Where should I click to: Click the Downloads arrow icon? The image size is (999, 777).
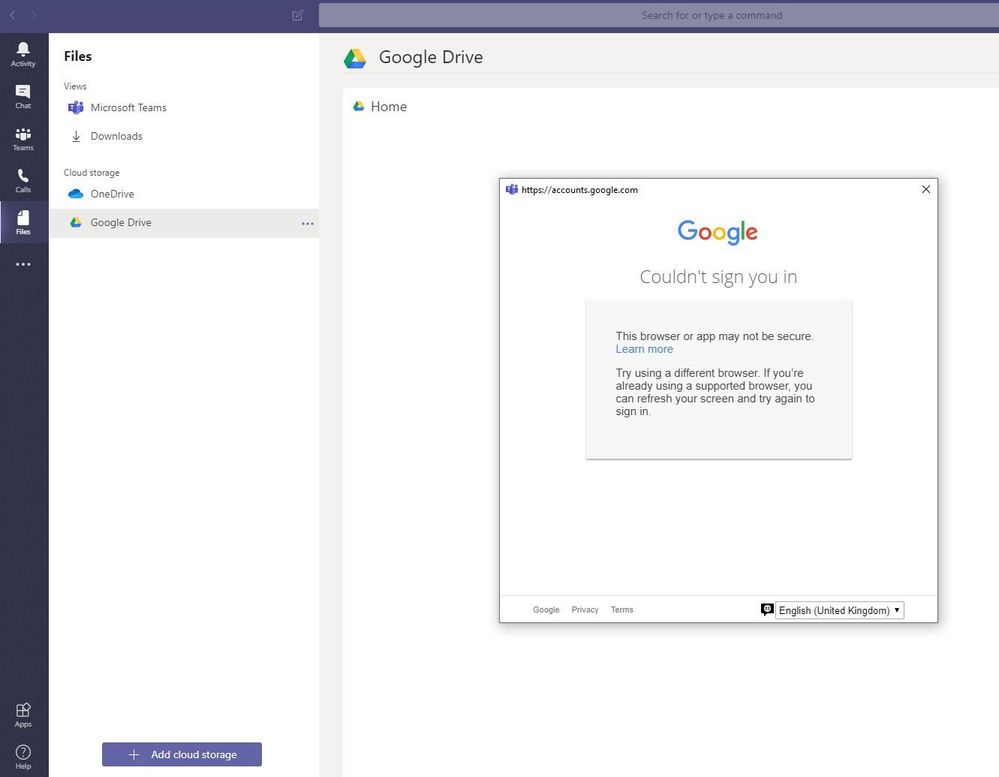(76, 136)
